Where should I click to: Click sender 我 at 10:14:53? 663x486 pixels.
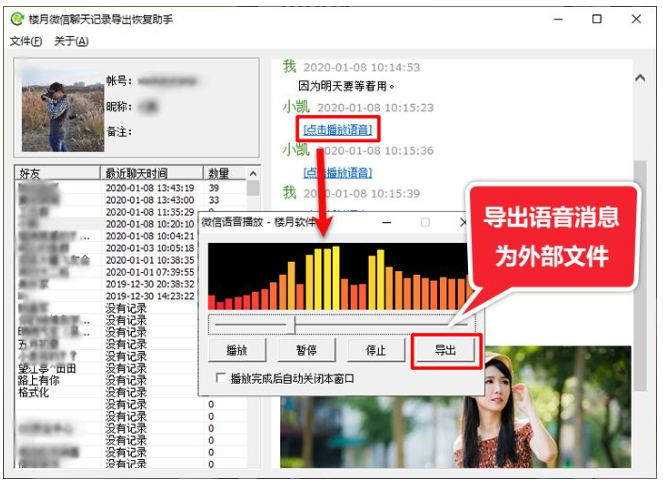tap(290, 66)
